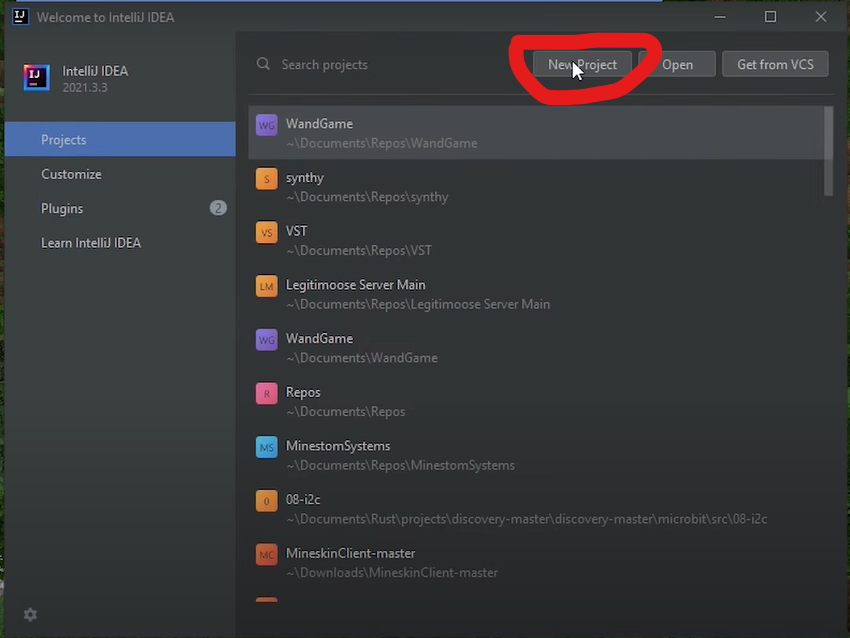
Task: Open the Plugins section
Action: (x=120, y=208)
